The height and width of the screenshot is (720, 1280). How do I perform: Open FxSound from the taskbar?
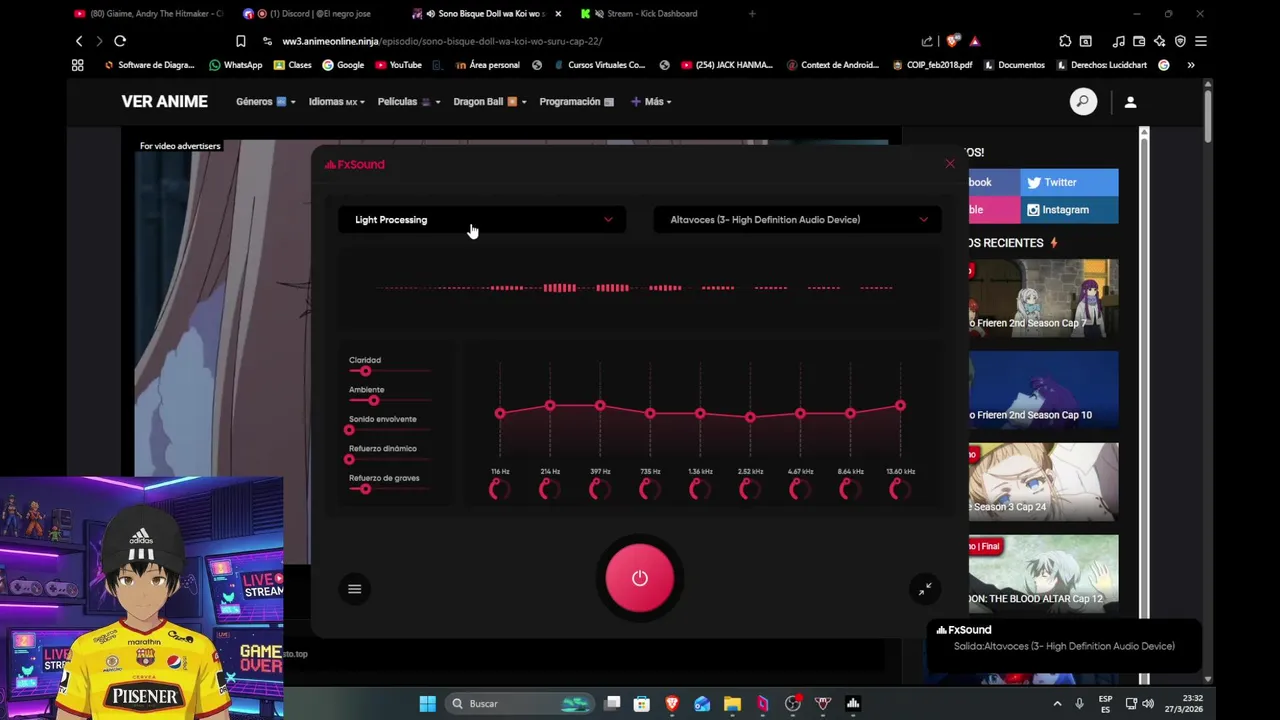pos(853,704)
